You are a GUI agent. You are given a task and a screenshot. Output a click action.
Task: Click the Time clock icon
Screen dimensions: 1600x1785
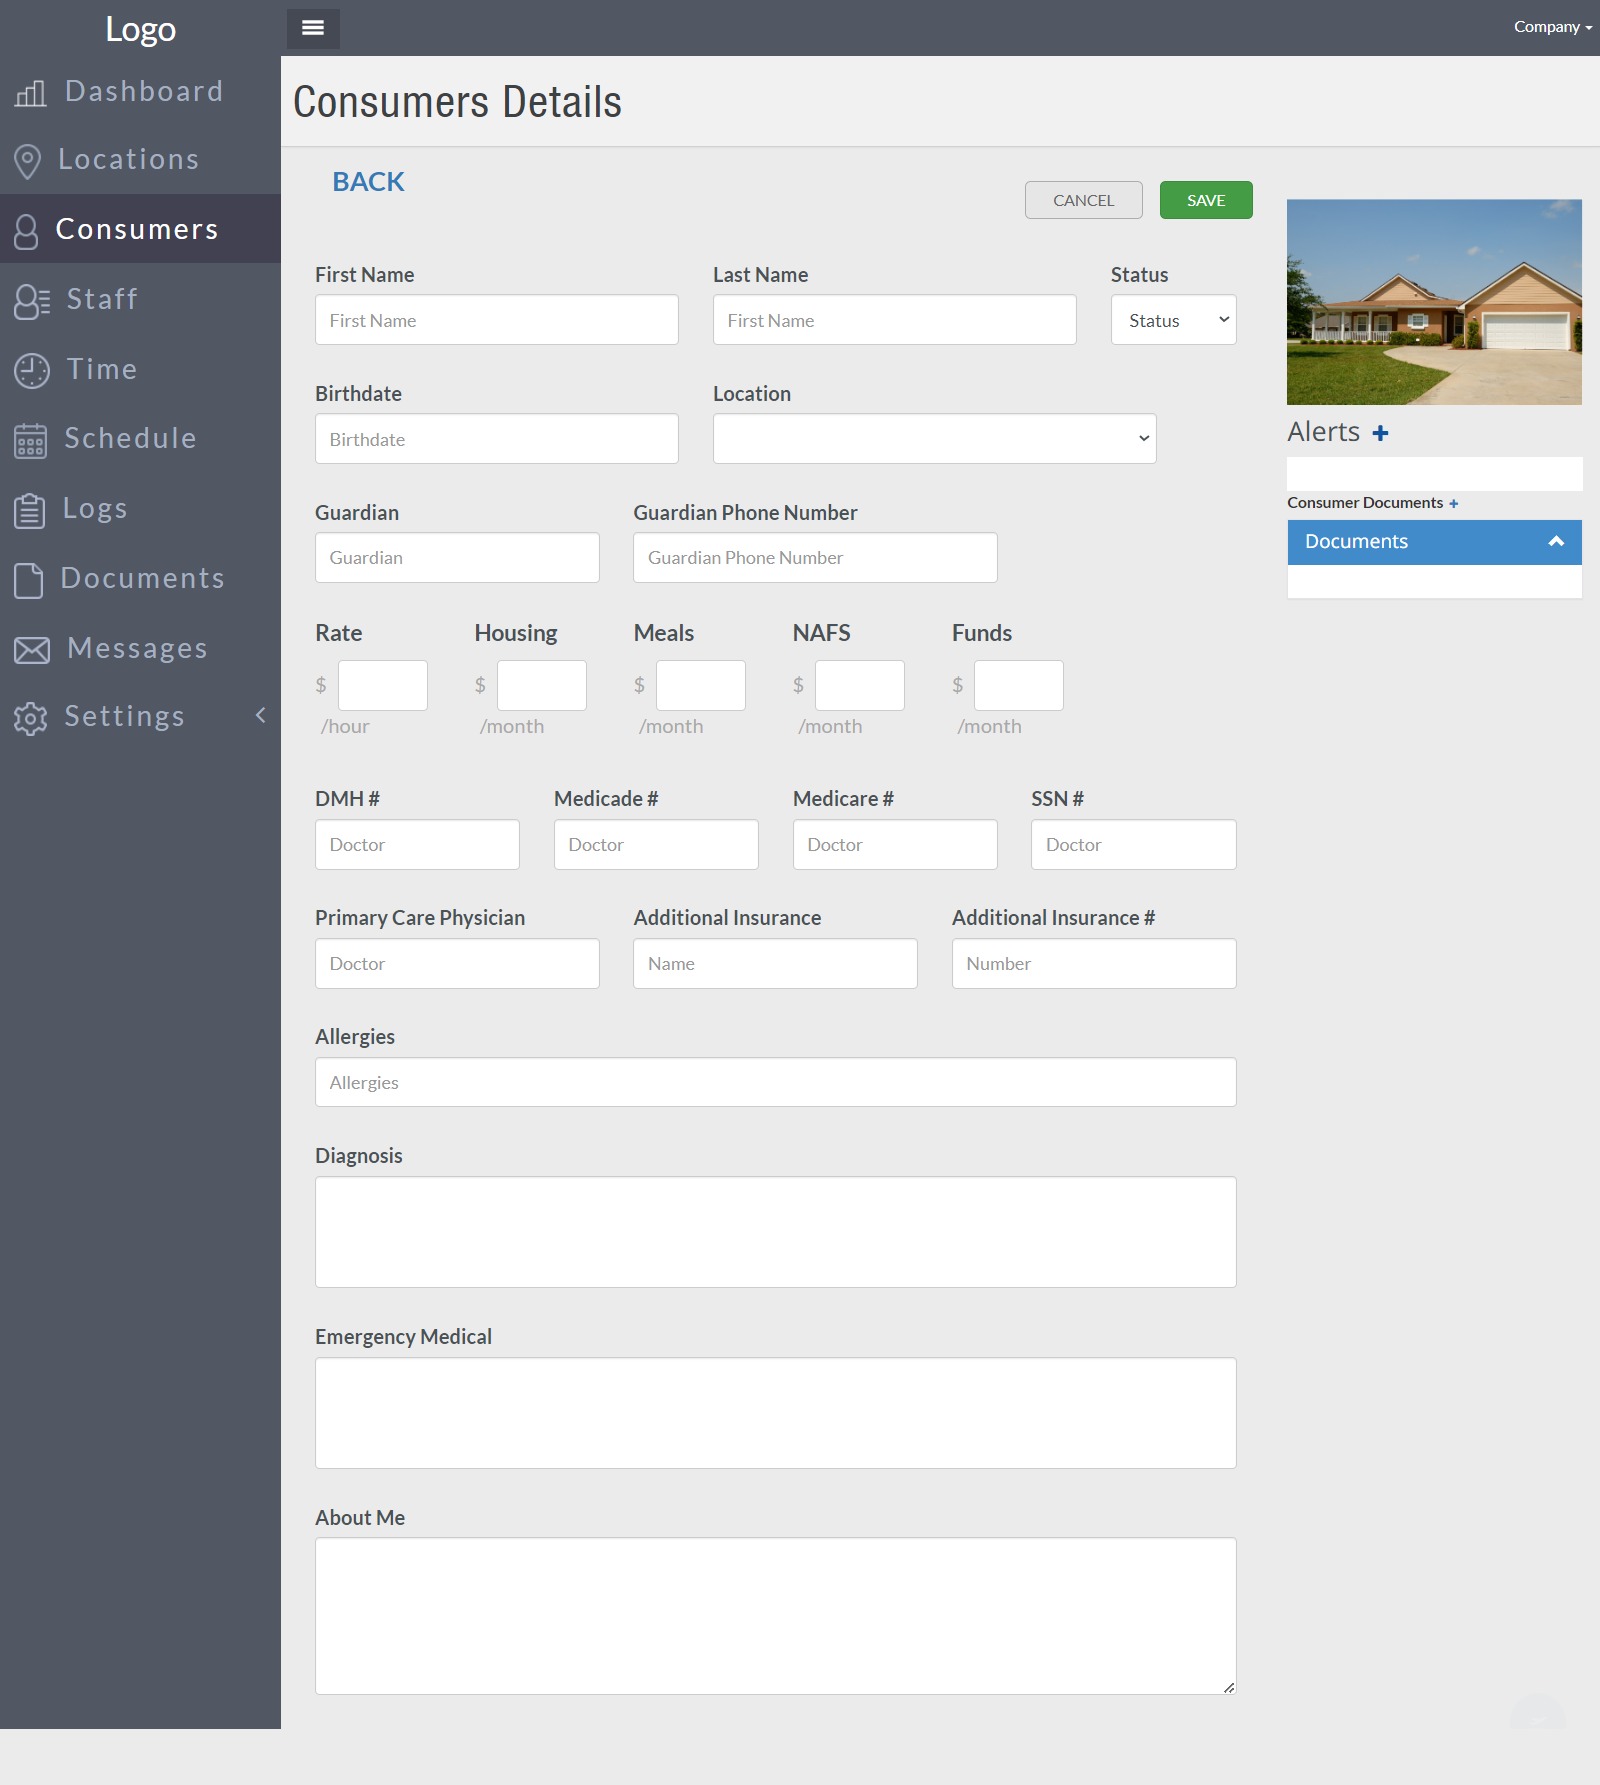click(32, 371)
